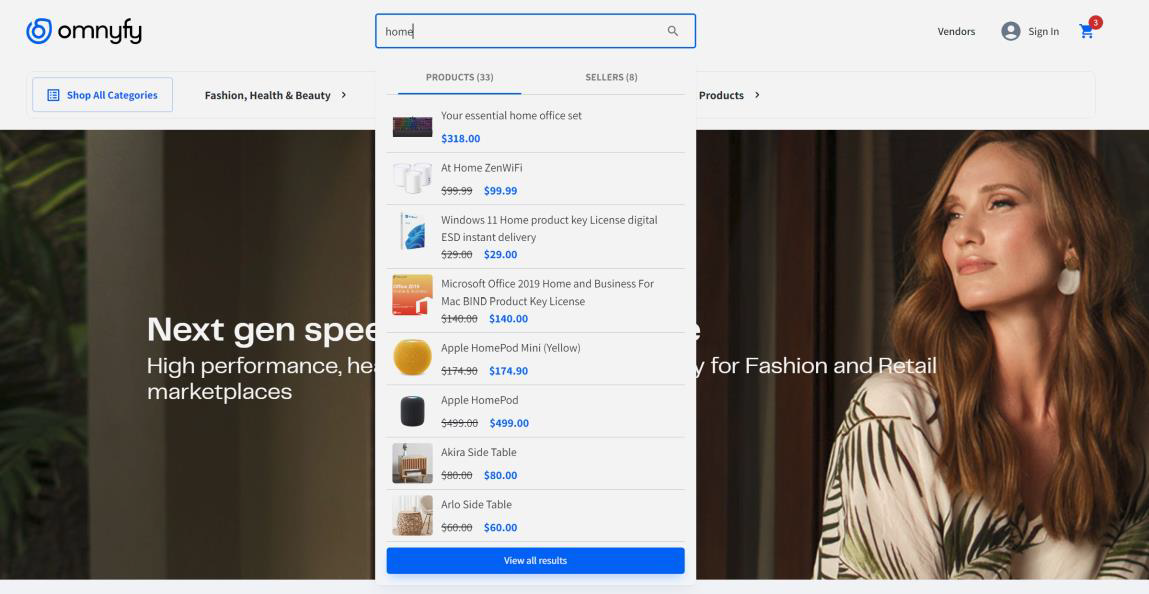The width and height of the screenshot is (1149, 594).
Task: Switch to the PRODUCTS (33) tab
Action: click(x=459, y=77)
